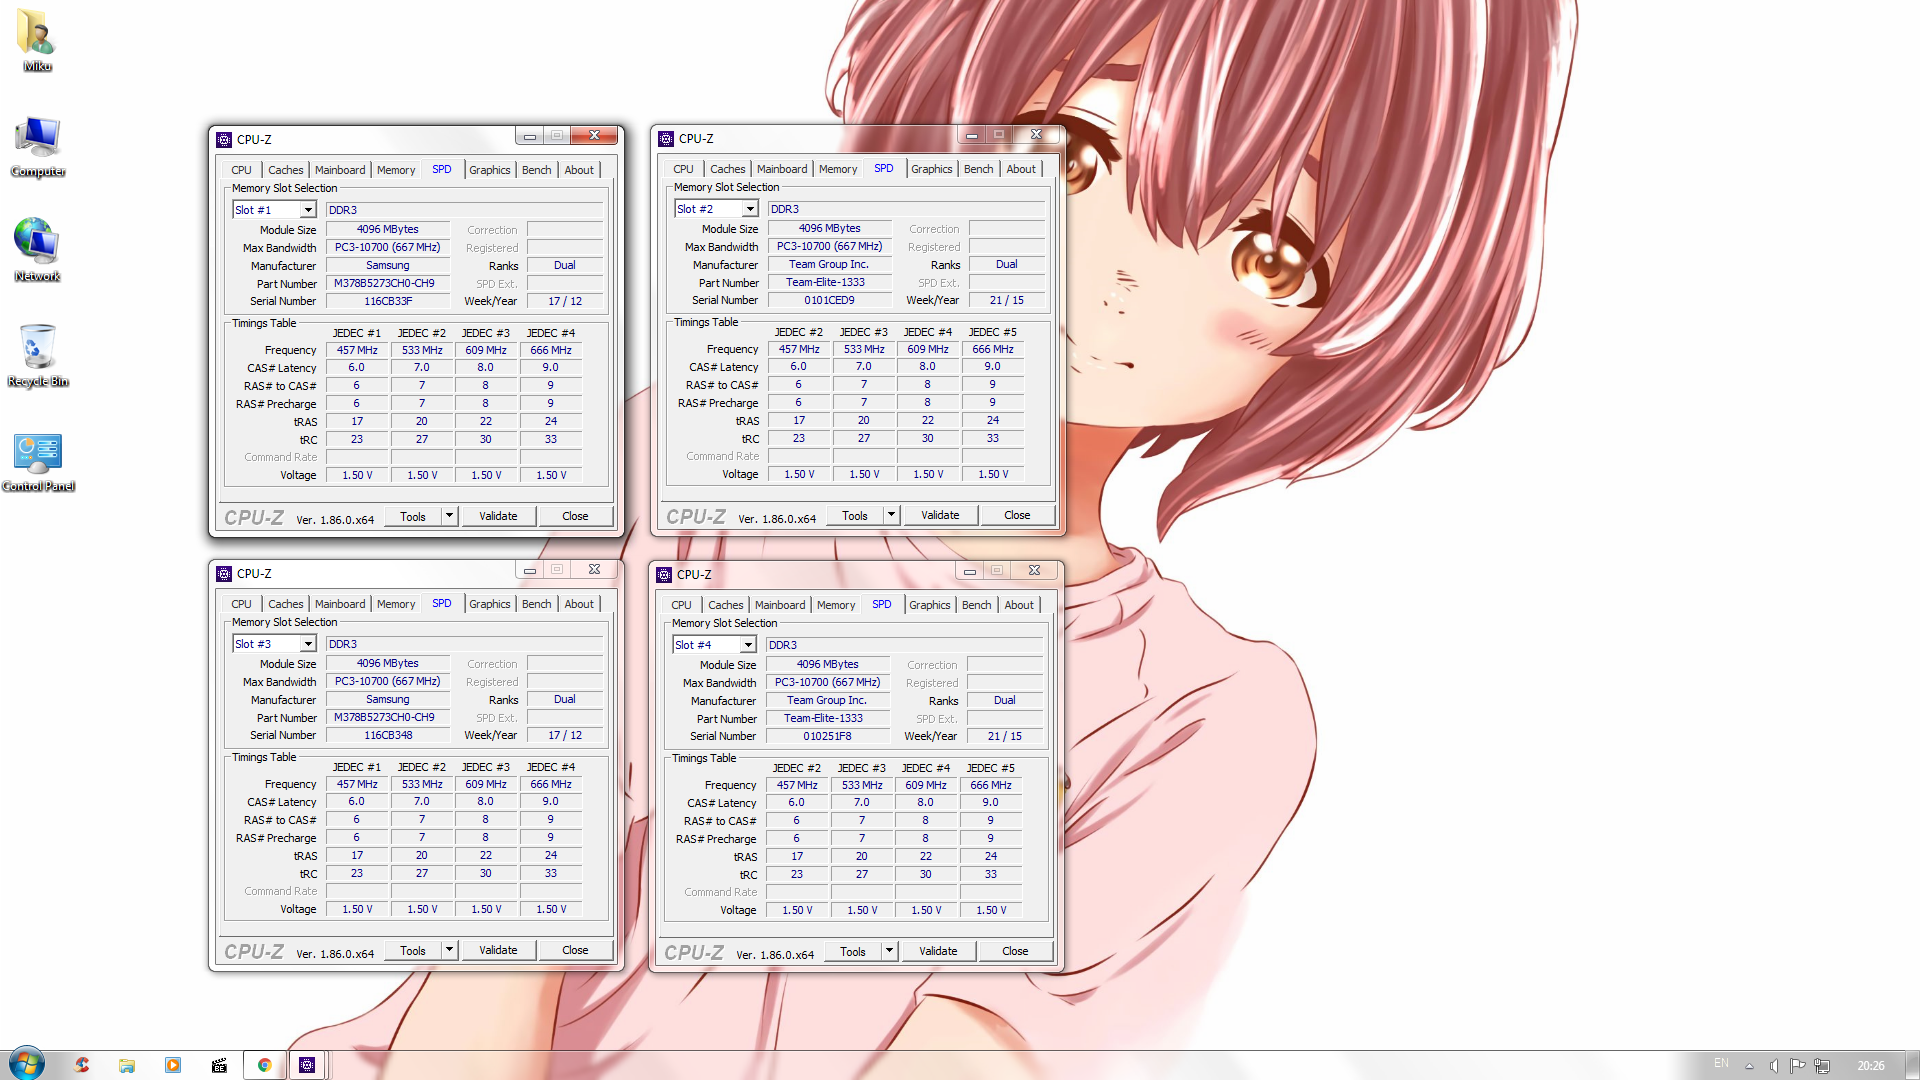Viewport: 1920px width, 1080px height.
Task: Open the clapperboard BE app in taskbar
Action: coord(219,1065)
